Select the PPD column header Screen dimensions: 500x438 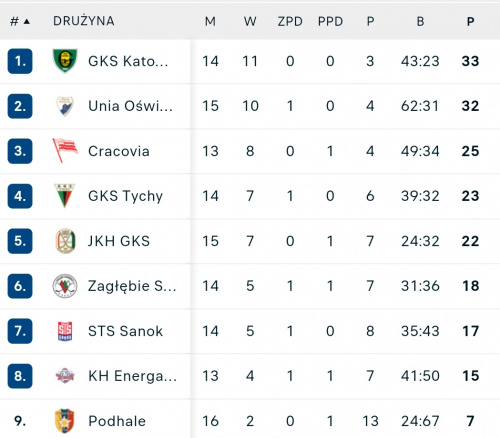(x=330, y=22)
